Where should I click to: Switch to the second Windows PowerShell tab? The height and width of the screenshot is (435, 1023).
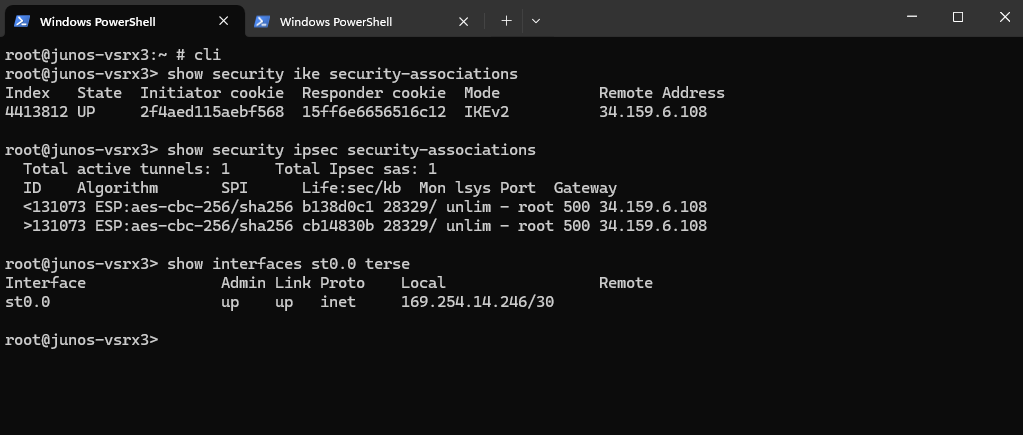(363, 22)
